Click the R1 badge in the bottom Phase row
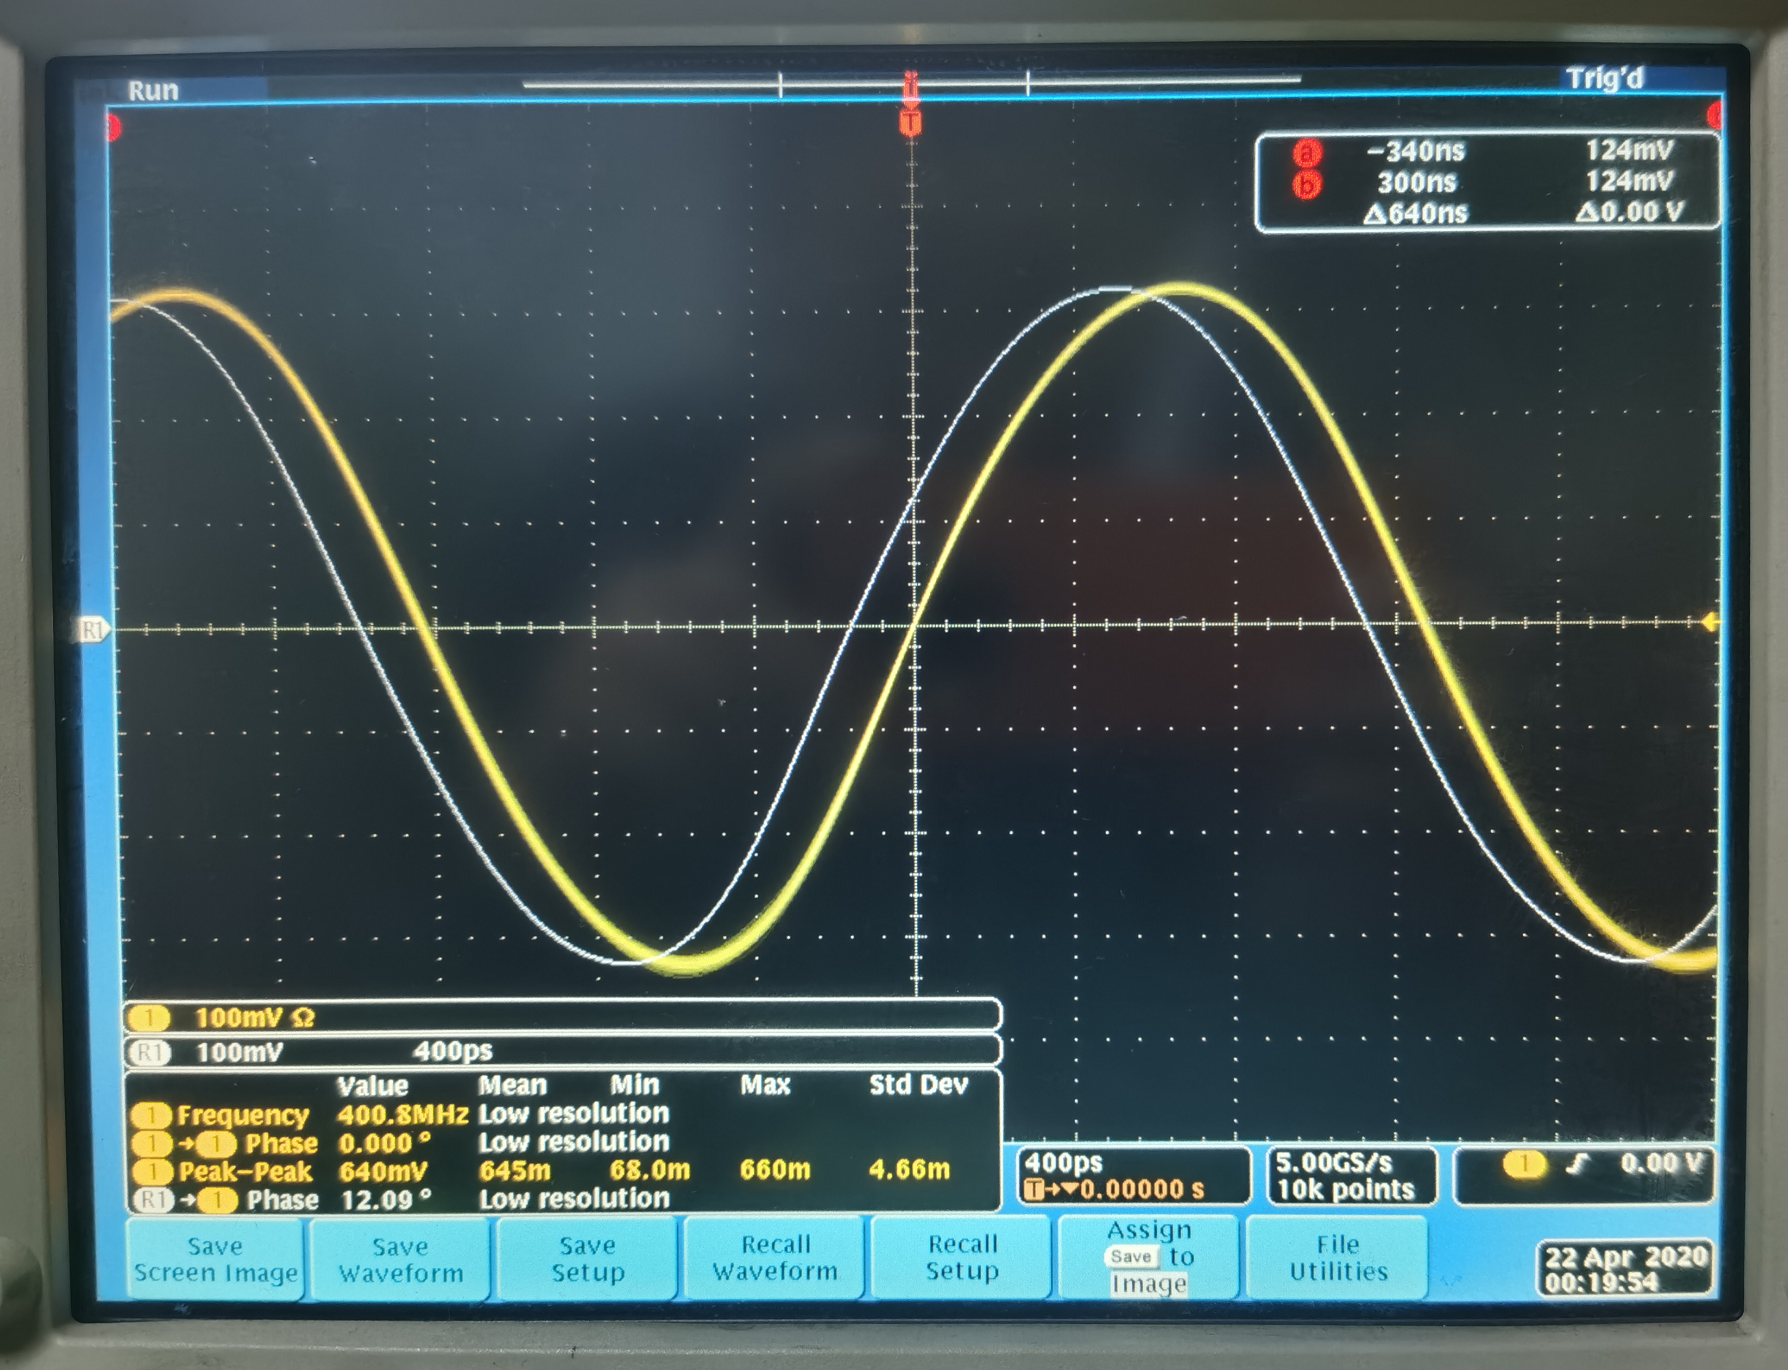The height and width of the screenshot is (1370, 1788). point(152,1200)
